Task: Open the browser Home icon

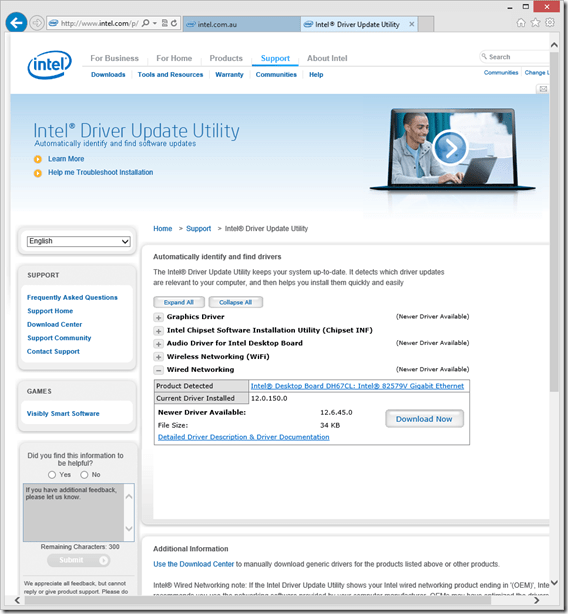Action: 521,23
